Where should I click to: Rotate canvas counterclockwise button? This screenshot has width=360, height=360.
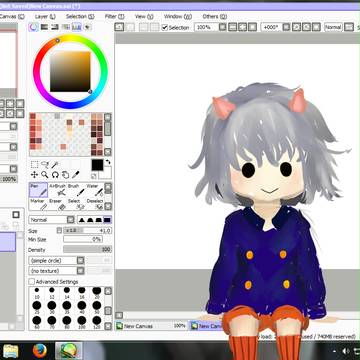[297, 27]
